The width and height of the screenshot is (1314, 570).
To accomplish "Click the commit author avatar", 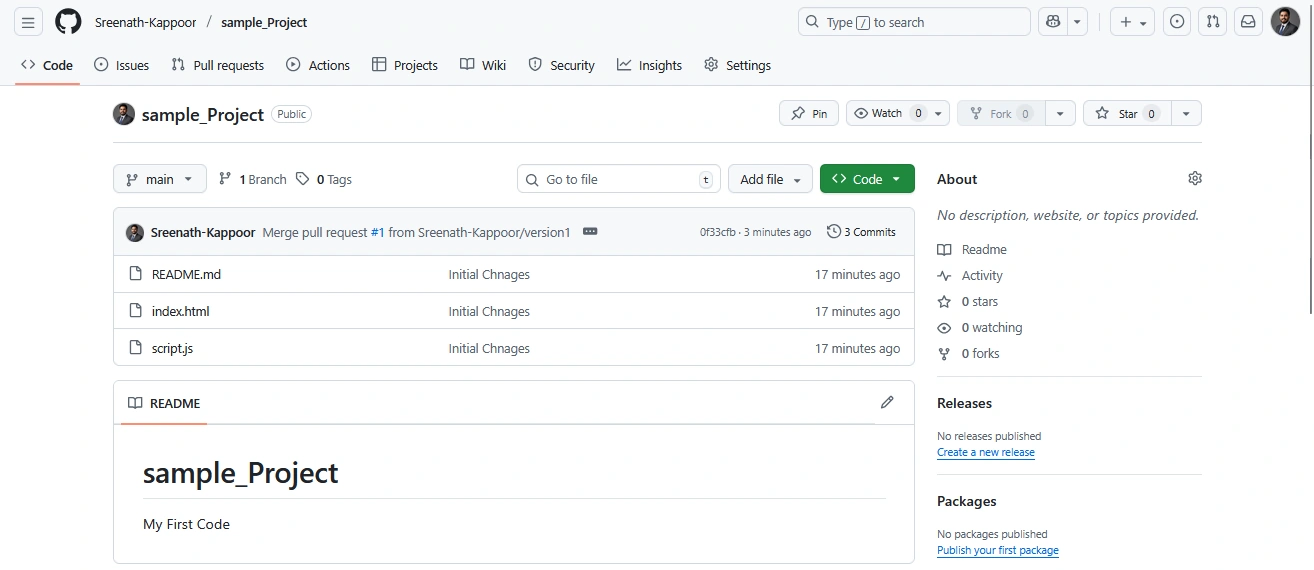I will 135,232.
